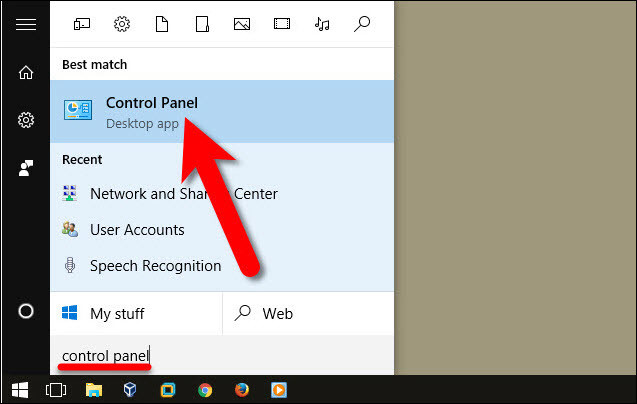Filter search results by Web magnifier icon

click(362, 24)
